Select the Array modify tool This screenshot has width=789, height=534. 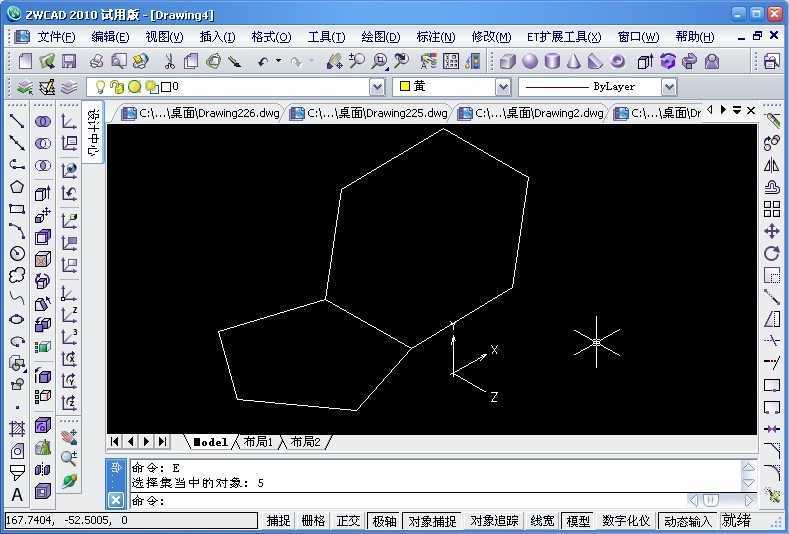coord(771,209)
